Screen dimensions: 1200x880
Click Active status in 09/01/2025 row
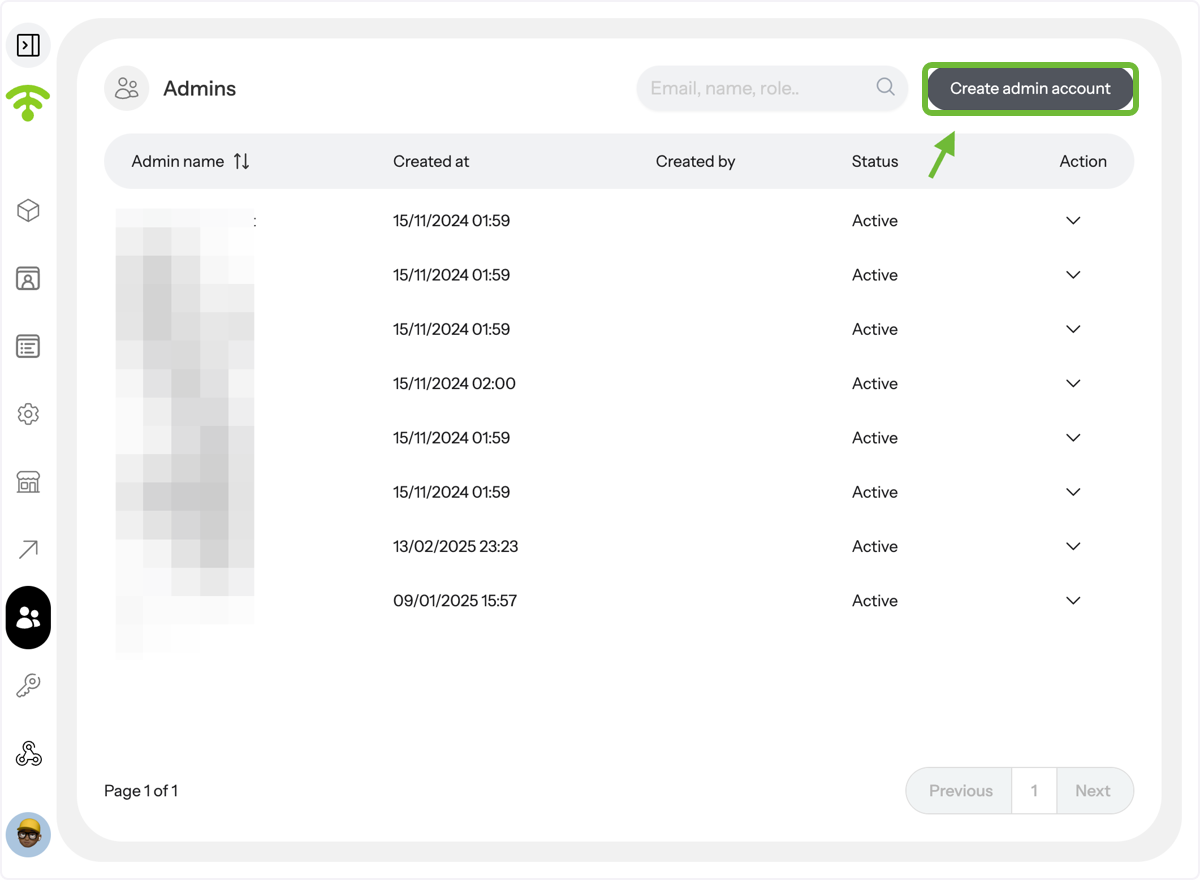875,600
